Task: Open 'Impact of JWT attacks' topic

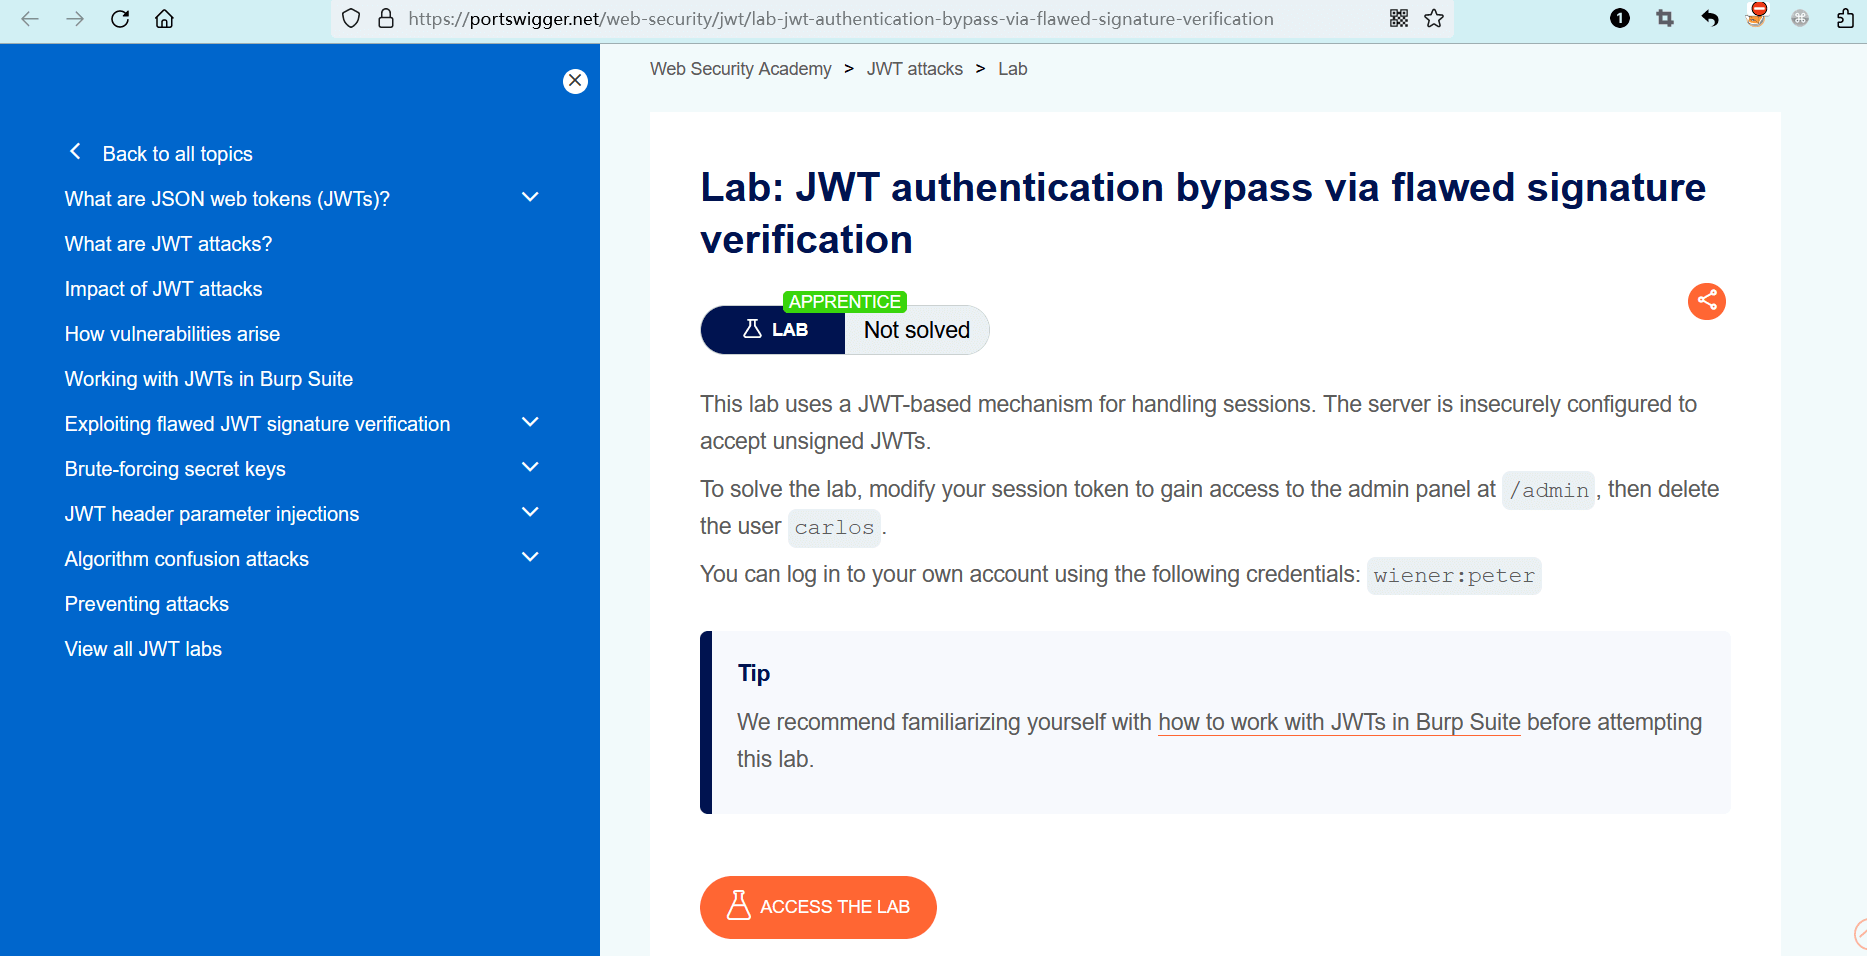Action: (x=163, y=289)
